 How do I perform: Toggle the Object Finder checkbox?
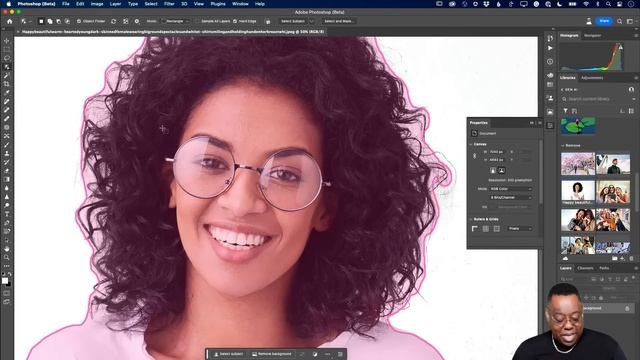(79, 21)
